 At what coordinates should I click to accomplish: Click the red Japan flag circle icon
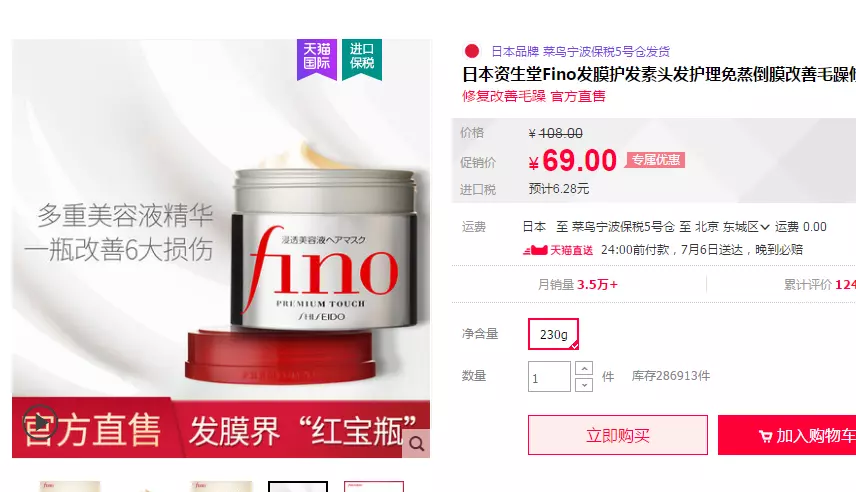pos(472,51)
